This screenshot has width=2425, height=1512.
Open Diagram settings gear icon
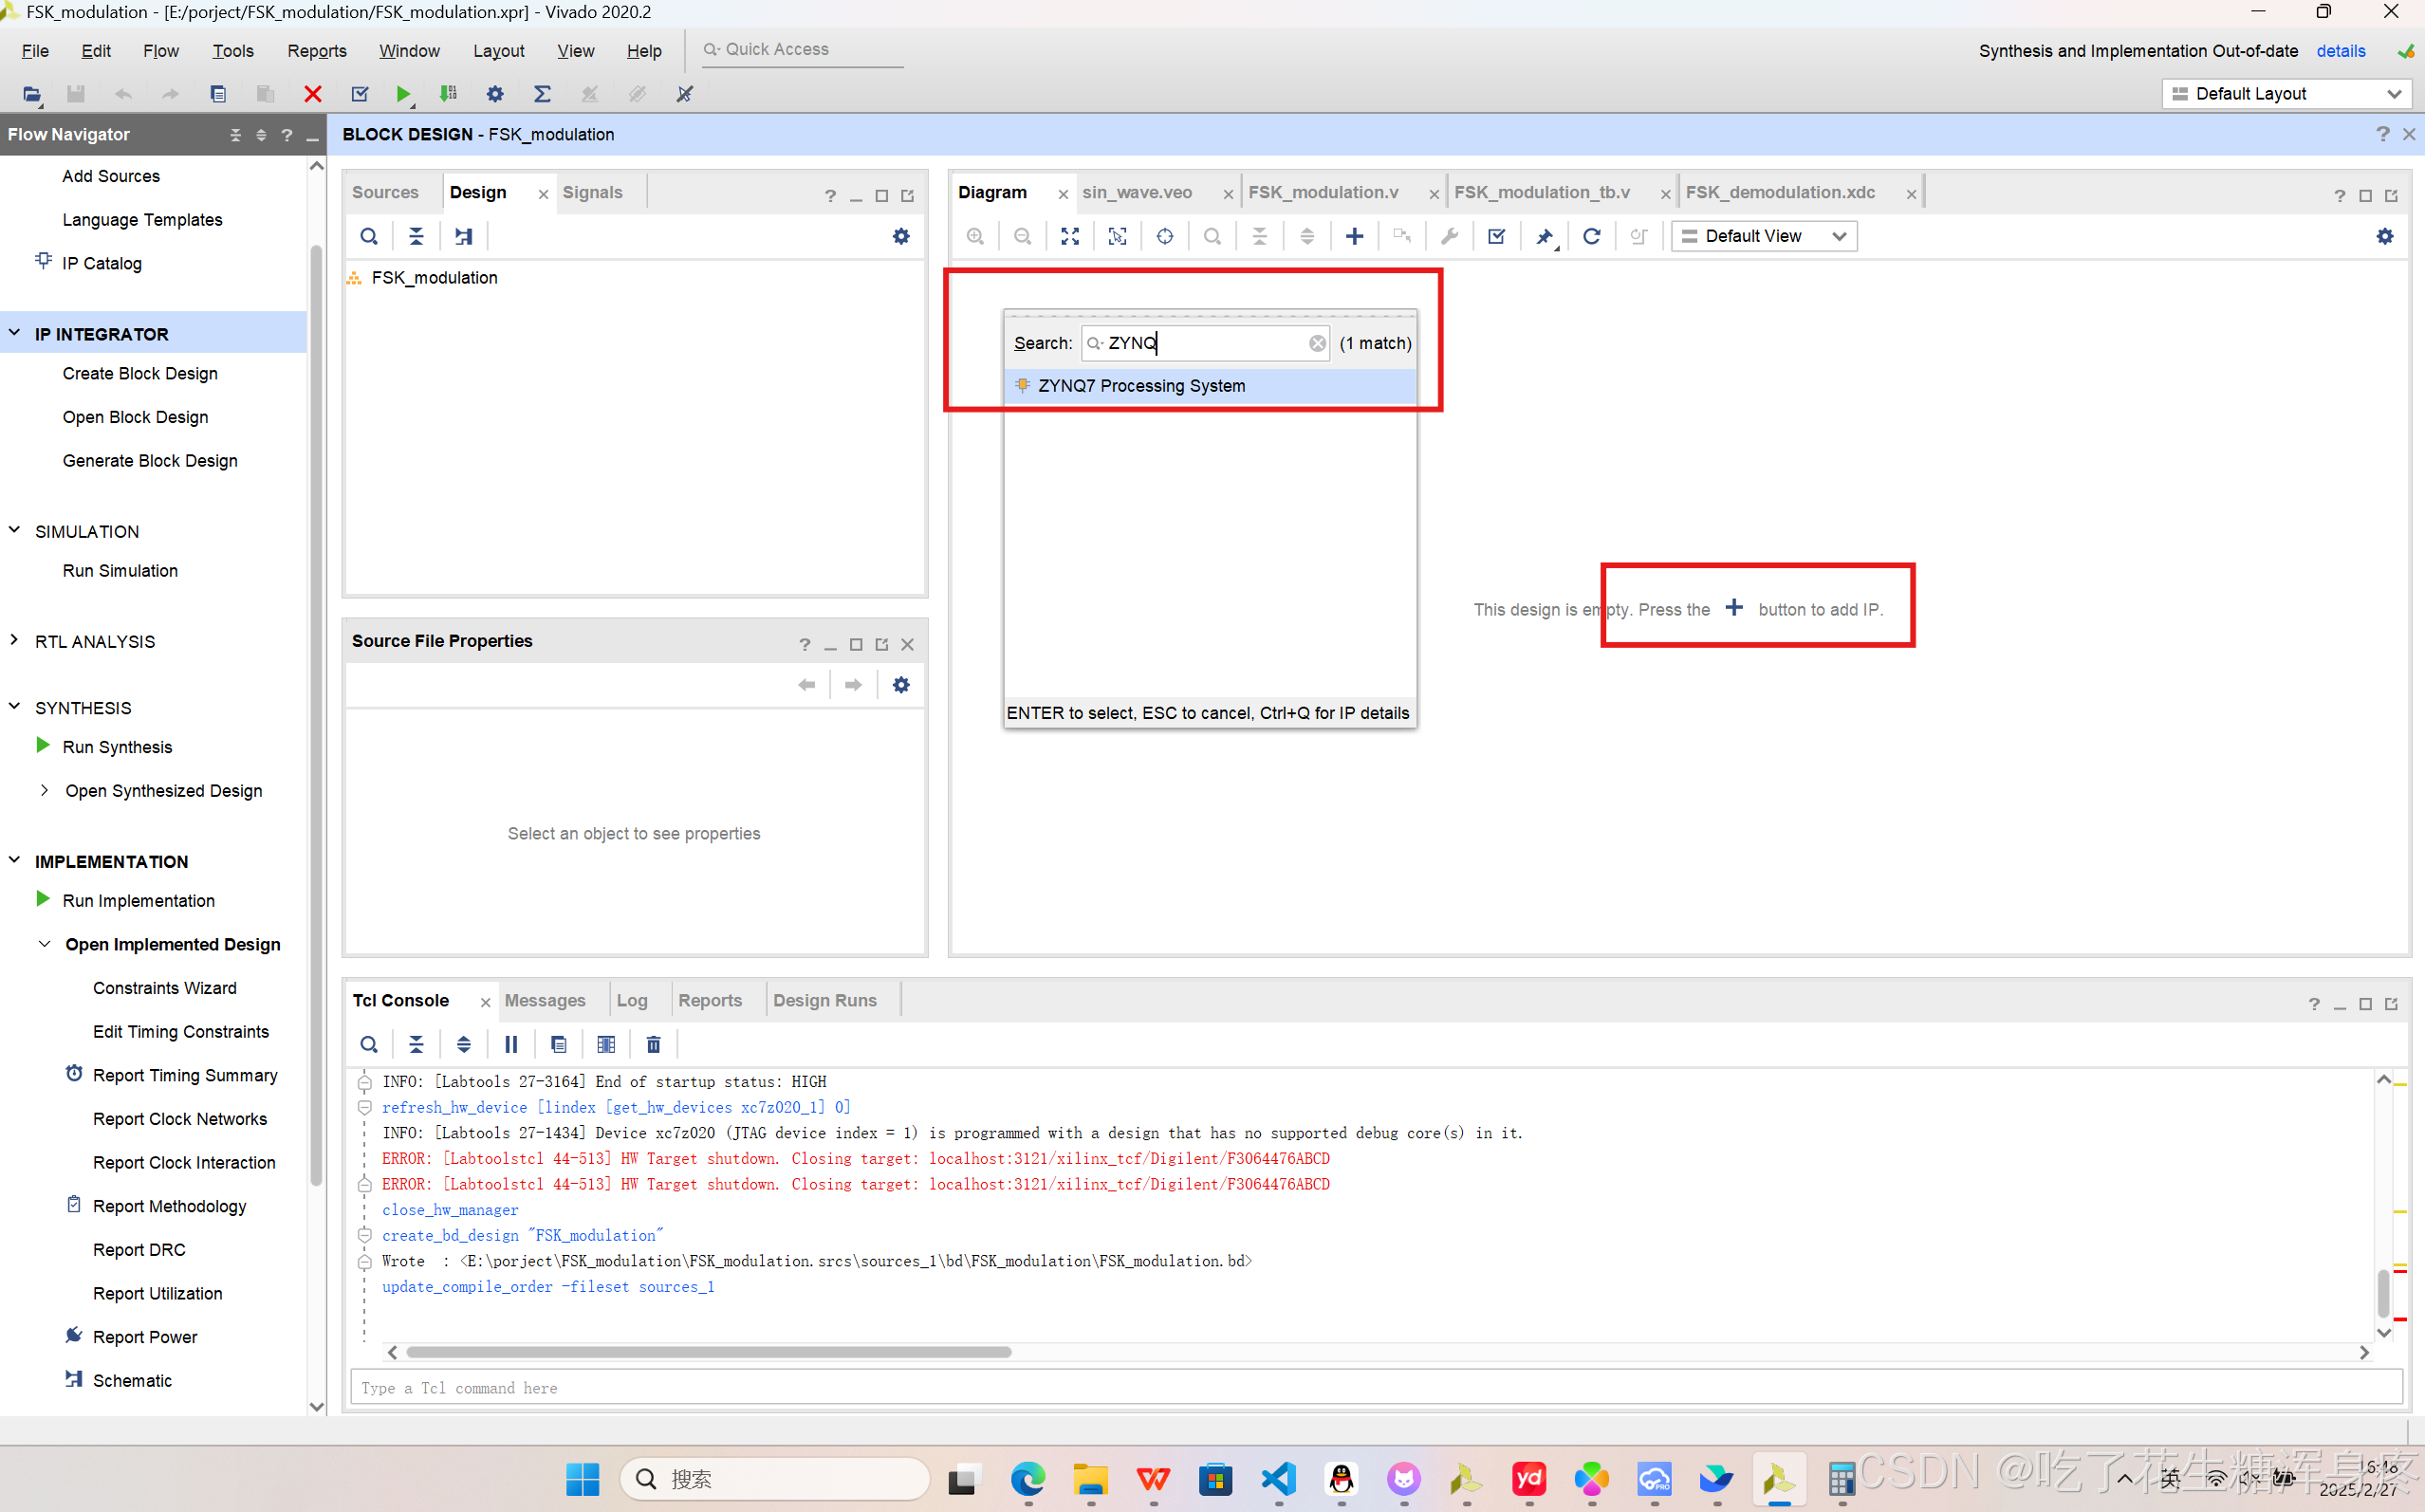point(2385,236)
